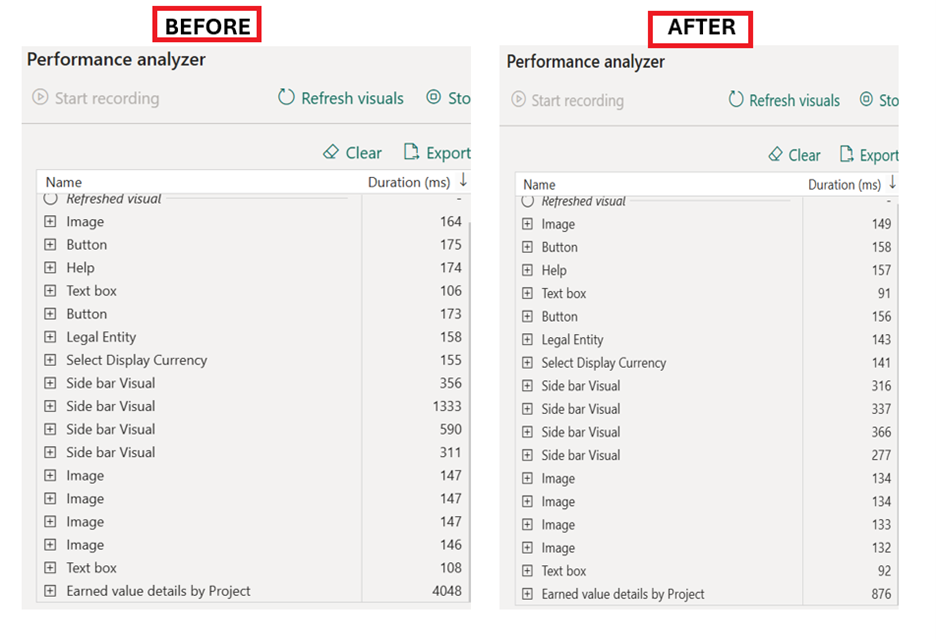Expand Earned value details by Project showing 4048
This screenshot has height=640, width=936.
(x=51, y=591)
